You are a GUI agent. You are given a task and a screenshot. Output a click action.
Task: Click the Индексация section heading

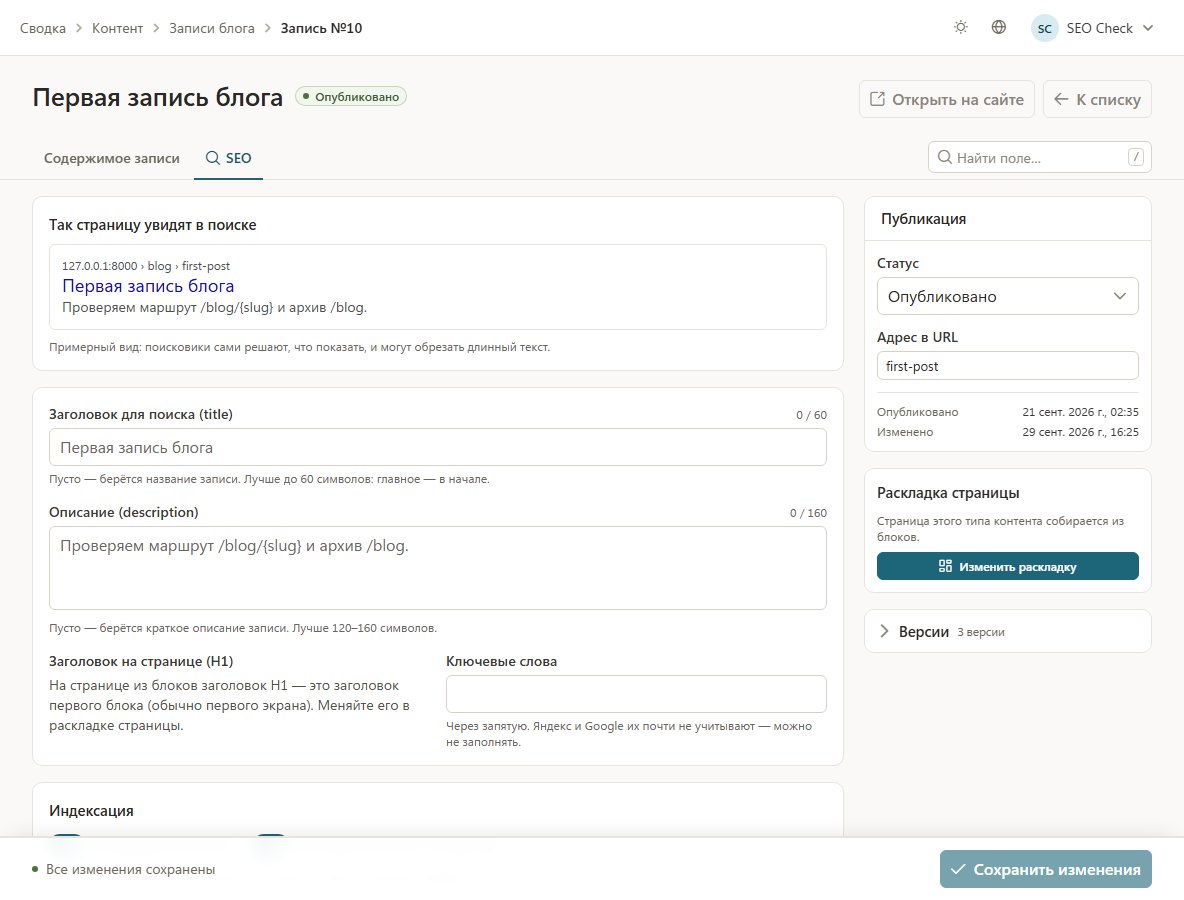coord(91,811)
